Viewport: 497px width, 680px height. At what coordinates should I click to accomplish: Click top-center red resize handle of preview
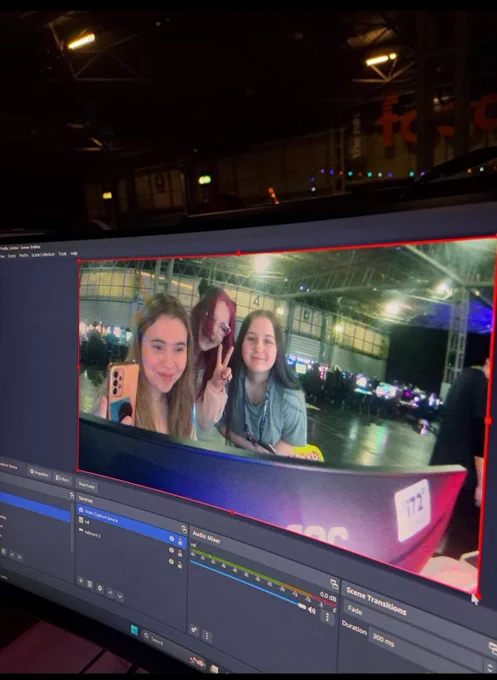pyautogui.click(x=239, y=252)
